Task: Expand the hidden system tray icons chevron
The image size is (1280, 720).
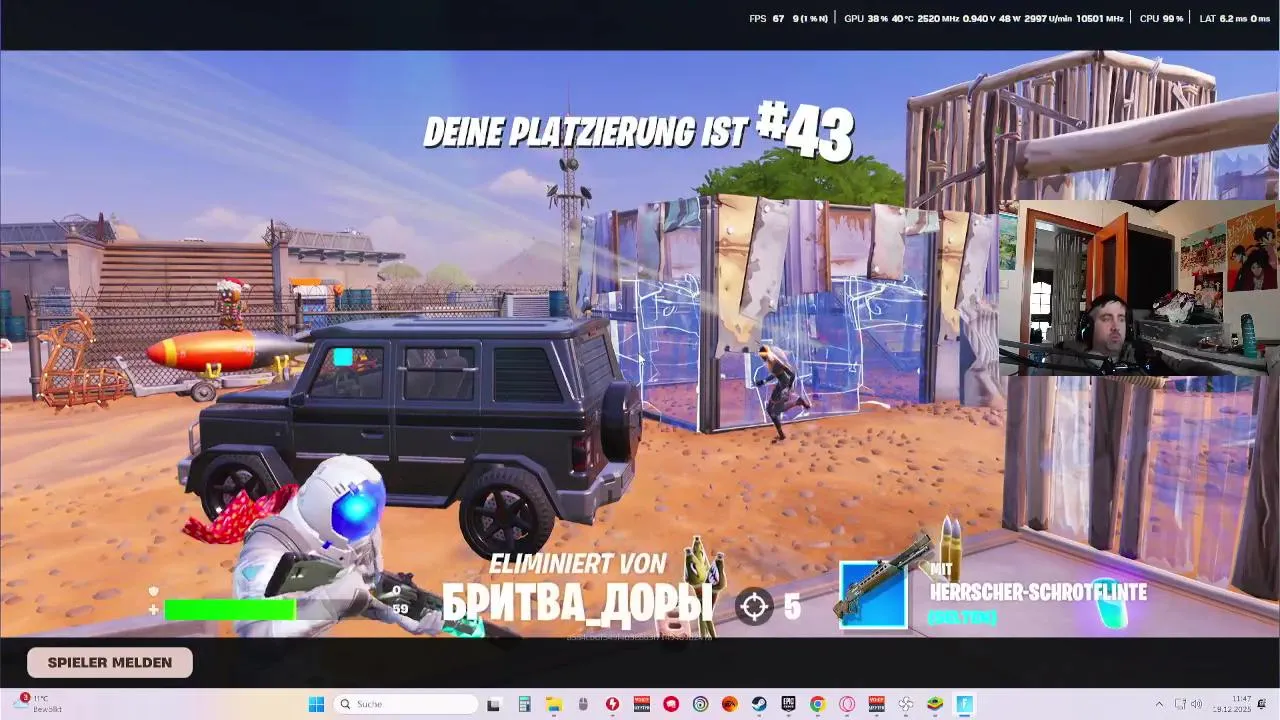Action: click(1159, 704)
